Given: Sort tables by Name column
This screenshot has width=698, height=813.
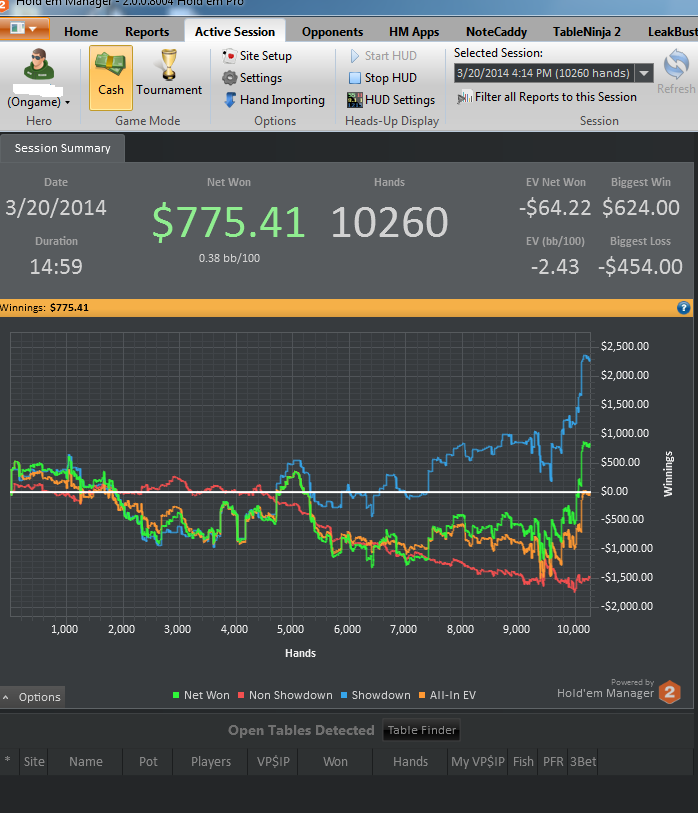Looking at the screenshot, I should pos(86,762).
